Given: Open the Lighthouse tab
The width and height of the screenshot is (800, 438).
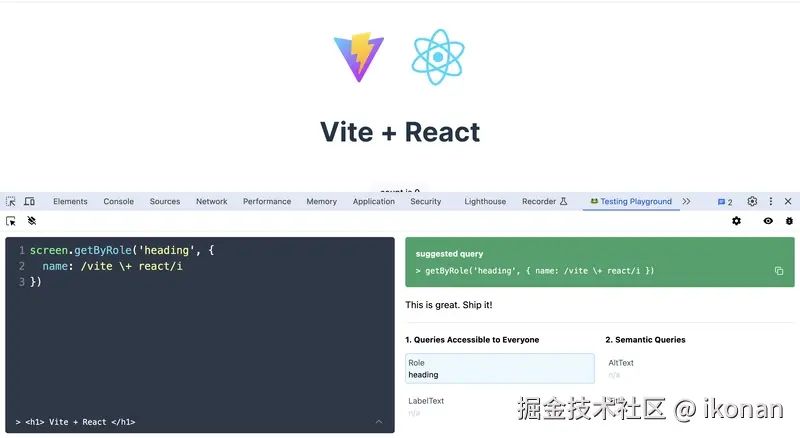Looking at the screenshot, I should 485,202.
